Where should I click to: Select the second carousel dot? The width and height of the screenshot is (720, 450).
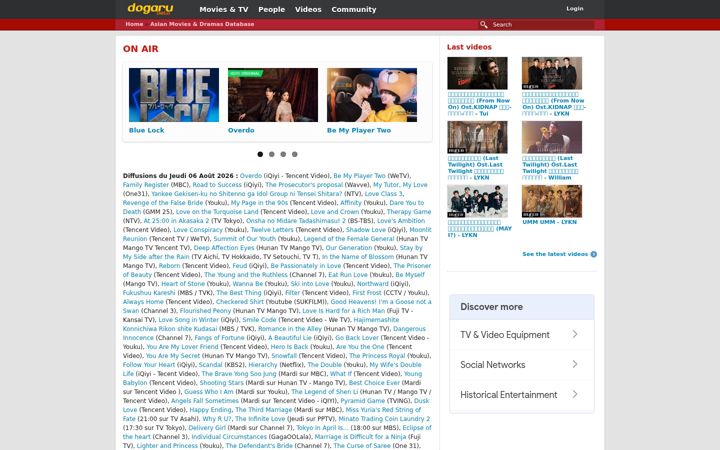272,154
